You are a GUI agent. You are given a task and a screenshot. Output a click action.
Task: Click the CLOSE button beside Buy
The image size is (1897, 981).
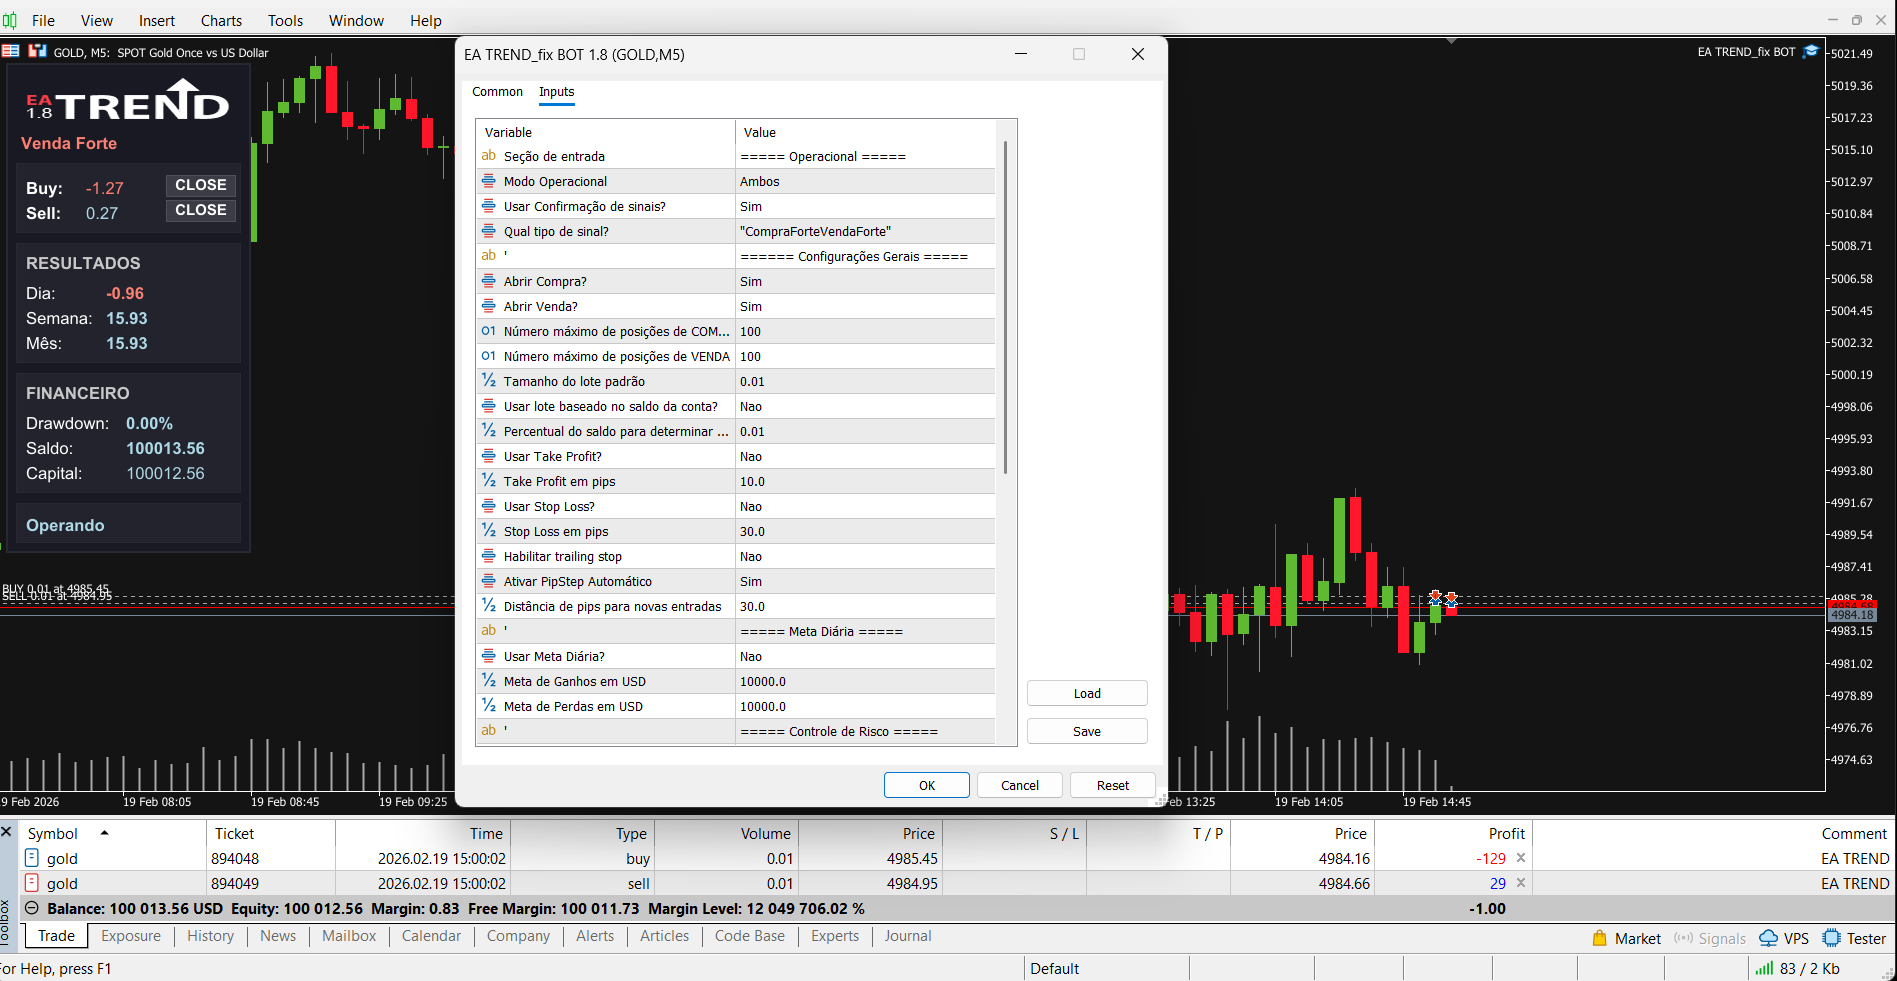(201, 185)
